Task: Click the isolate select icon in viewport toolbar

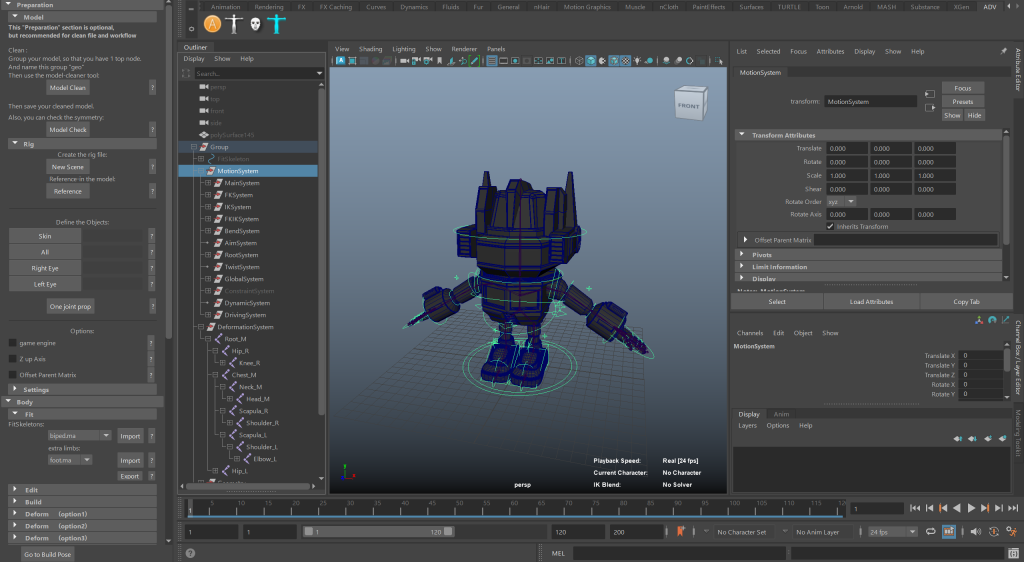Action: point(718,61)
